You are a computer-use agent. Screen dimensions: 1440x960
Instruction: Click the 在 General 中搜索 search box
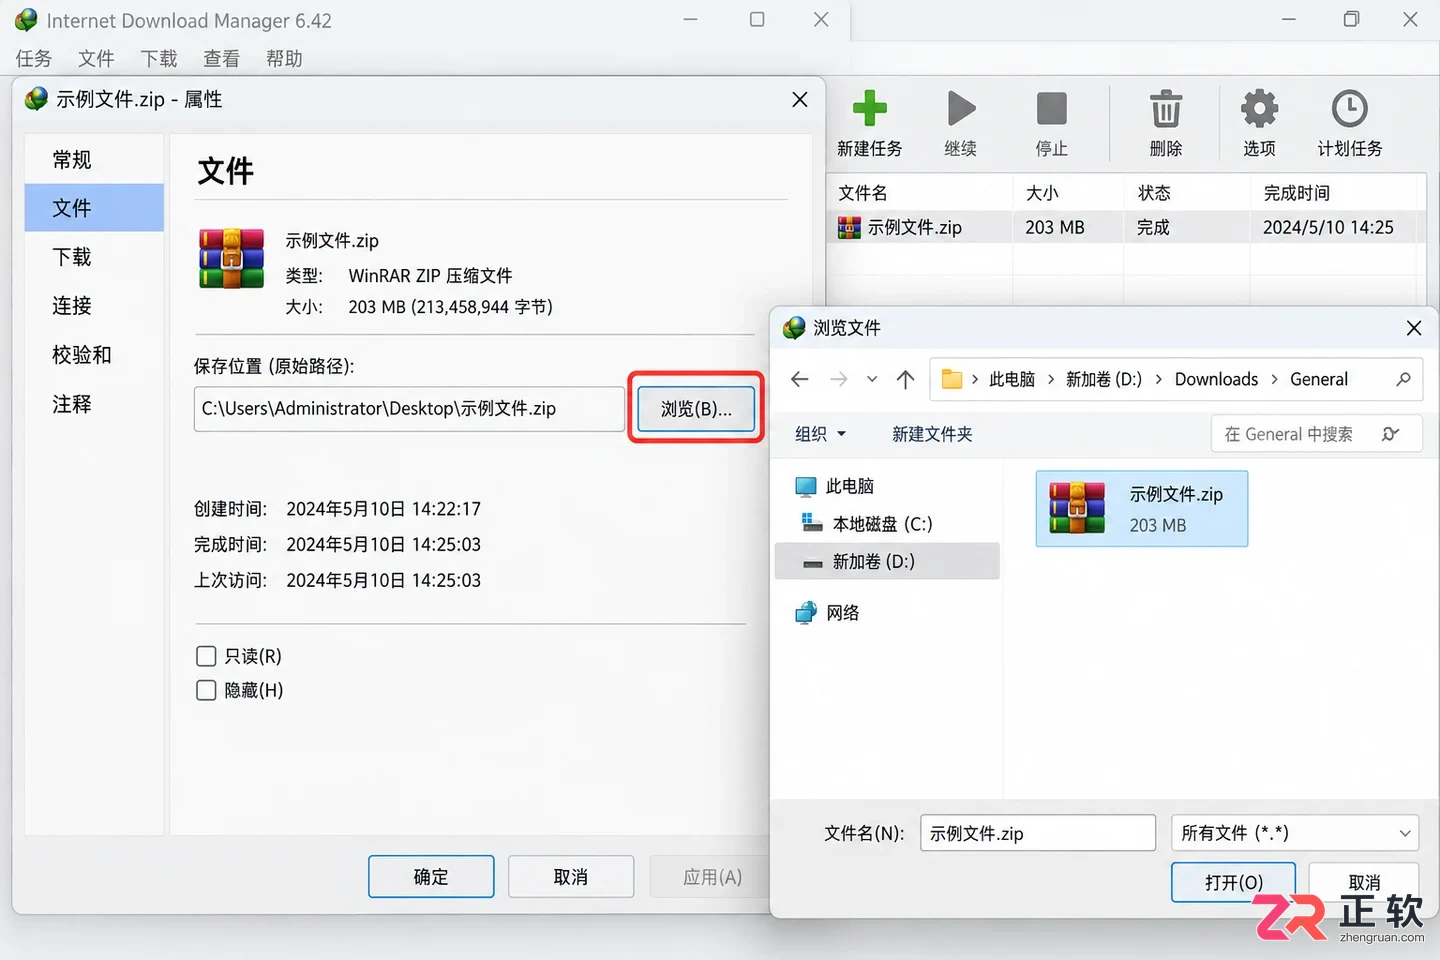click(x=1316, y=434)
